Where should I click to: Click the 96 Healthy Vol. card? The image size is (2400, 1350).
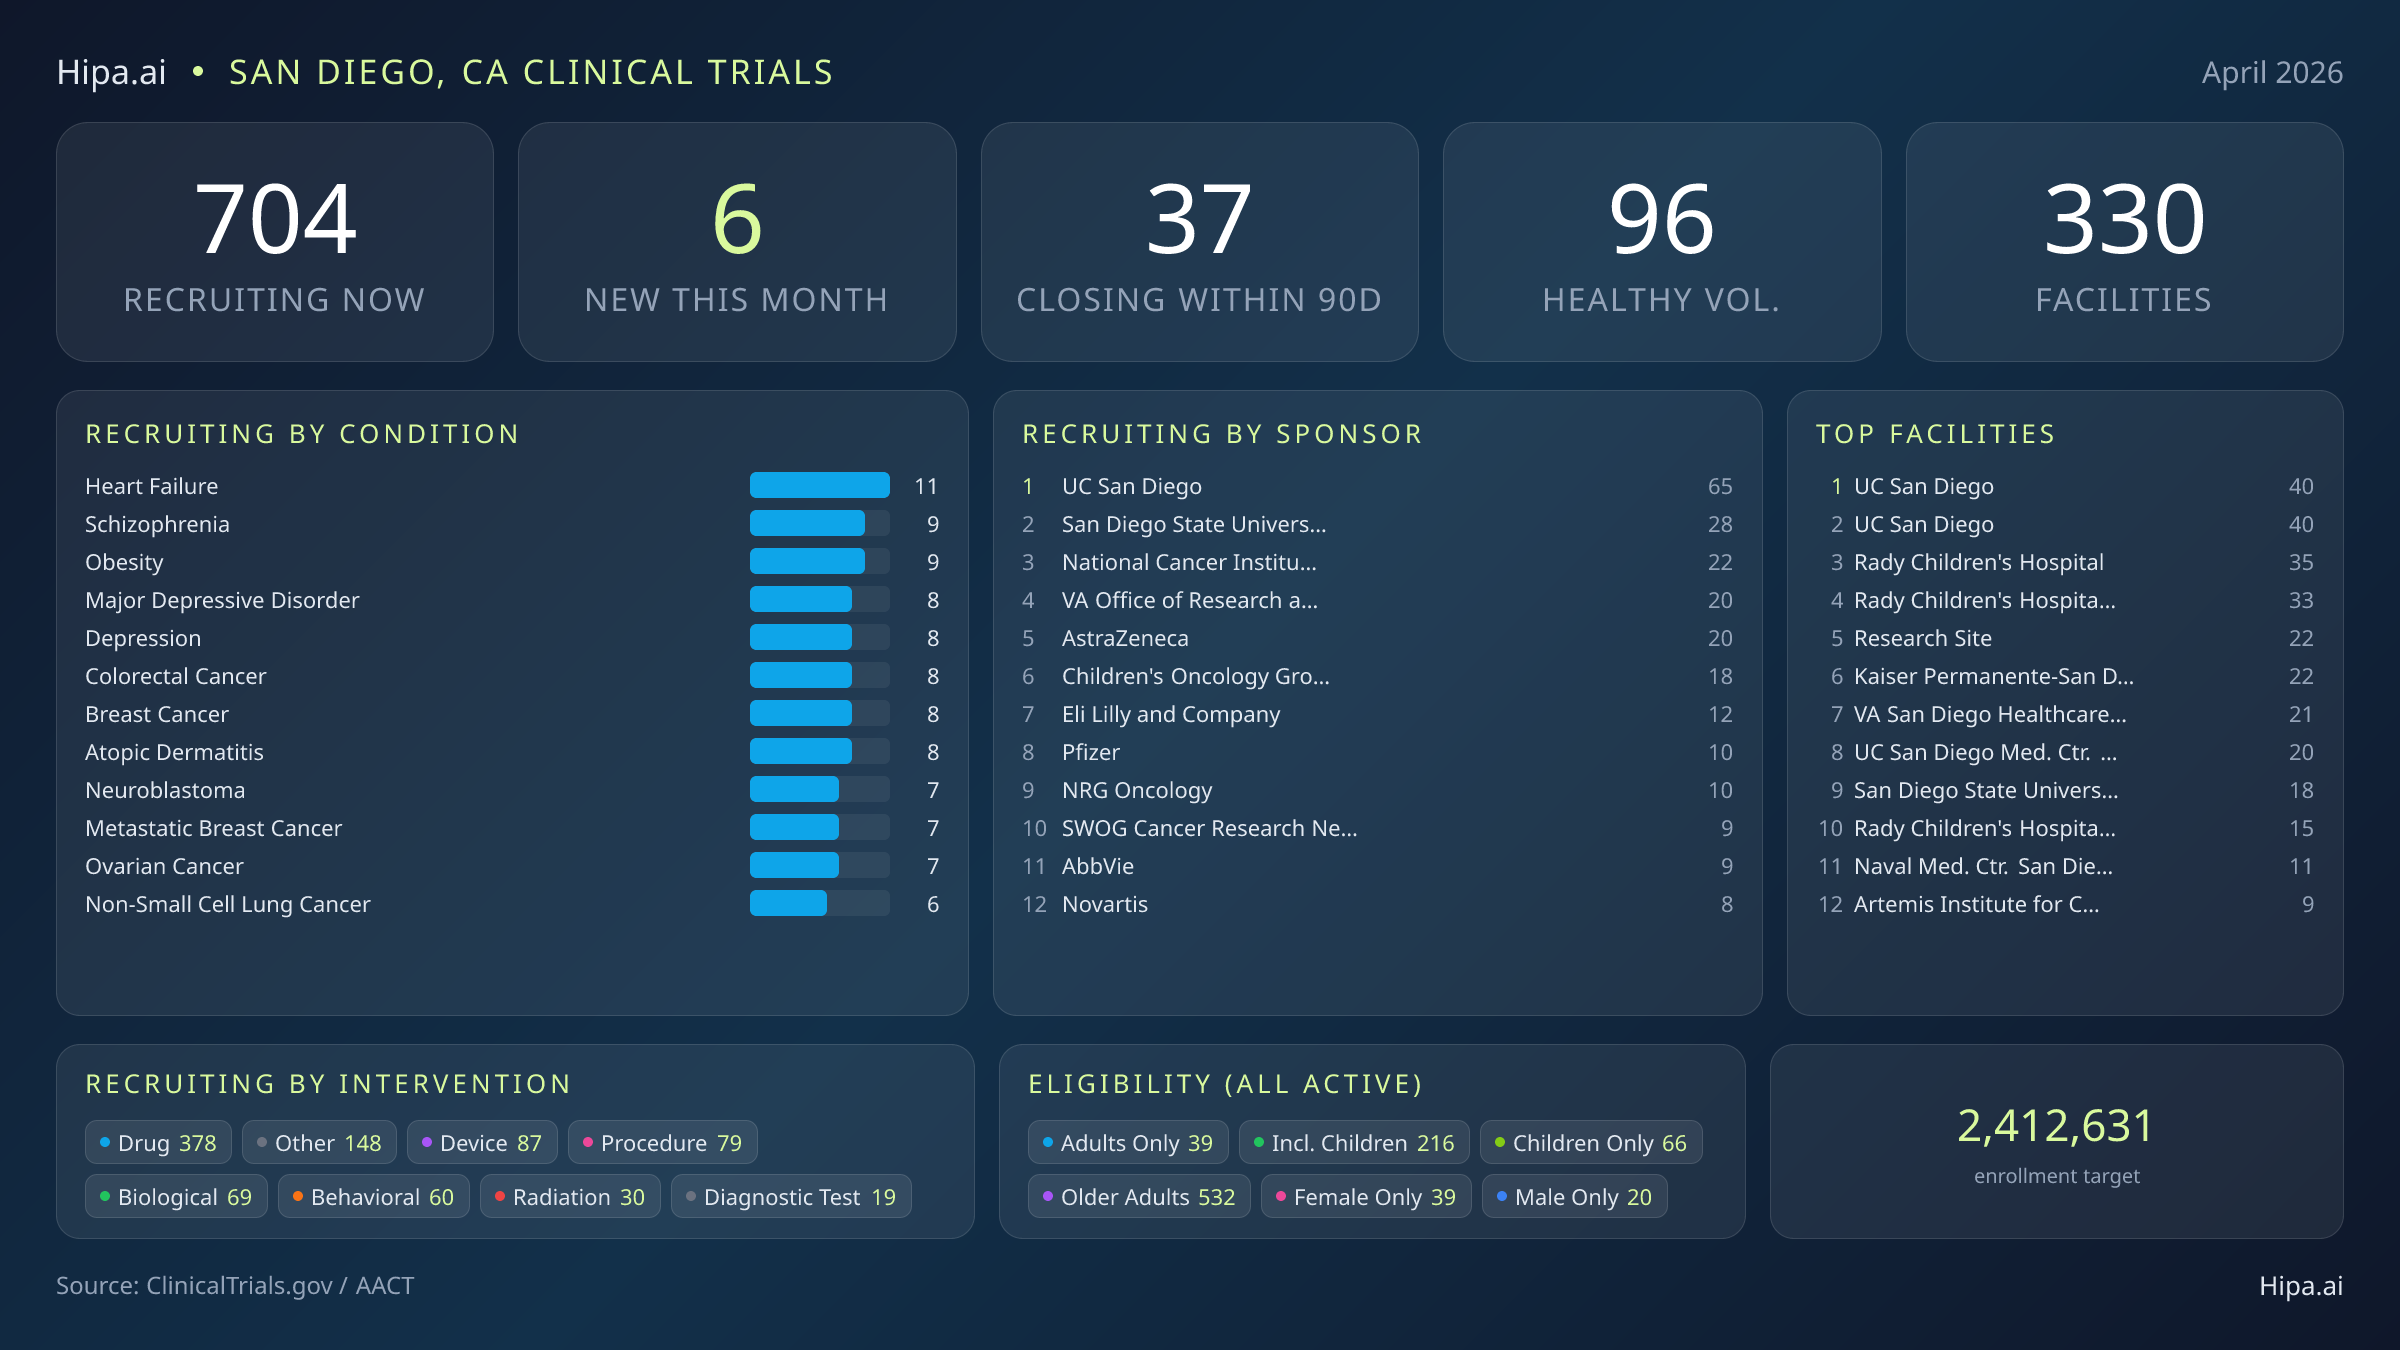1662,242
